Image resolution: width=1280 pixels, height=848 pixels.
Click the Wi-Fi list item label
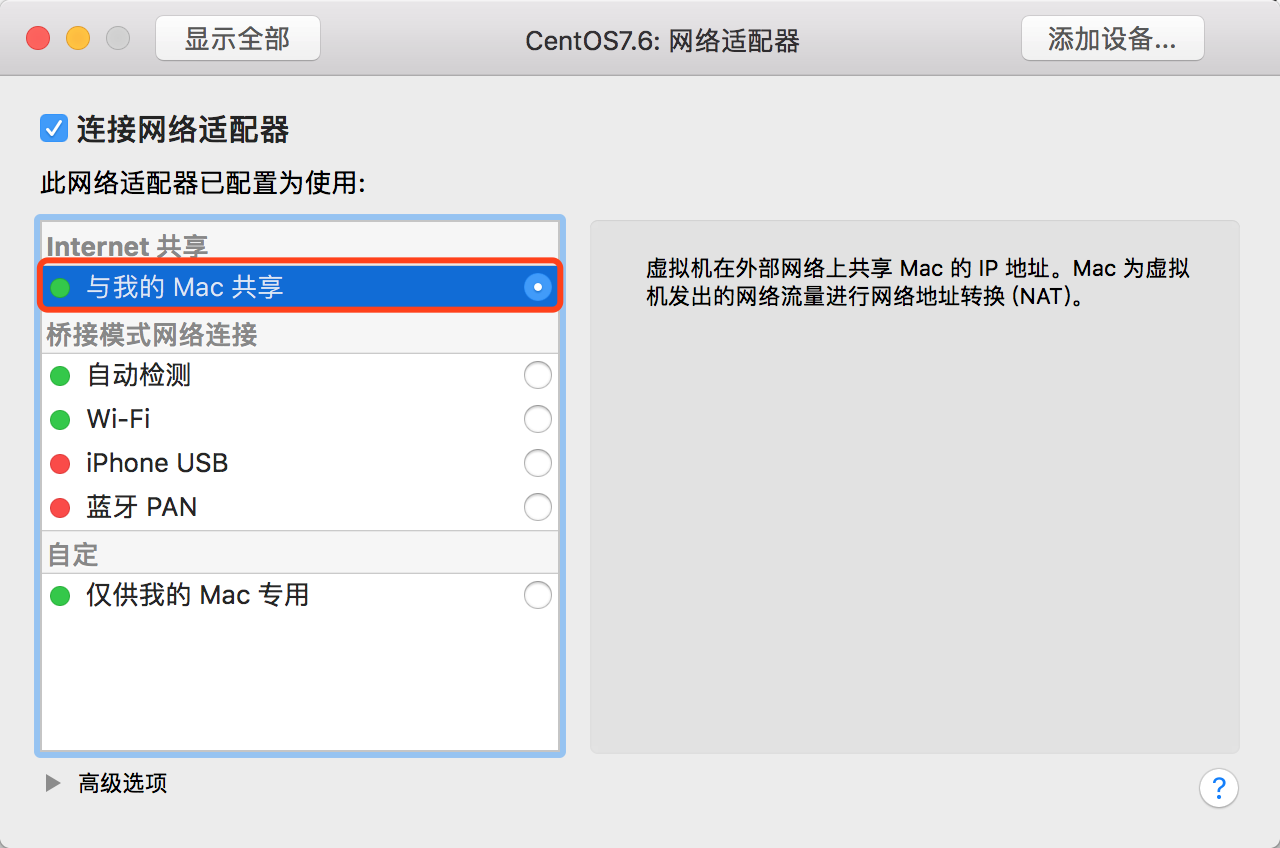(118, 419)
